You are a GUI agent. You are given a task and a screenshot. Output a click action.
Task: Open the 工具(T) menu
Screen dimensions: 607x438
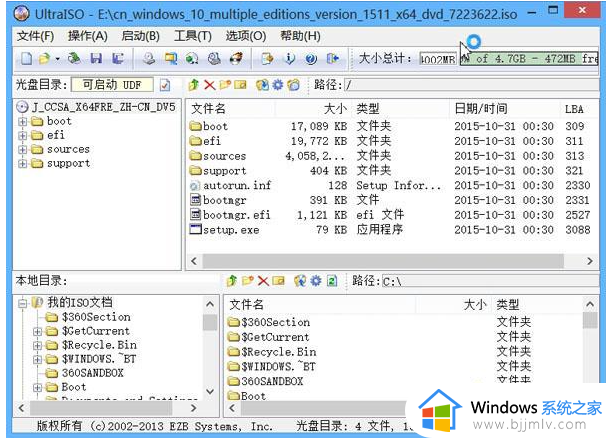pos(193,36)
